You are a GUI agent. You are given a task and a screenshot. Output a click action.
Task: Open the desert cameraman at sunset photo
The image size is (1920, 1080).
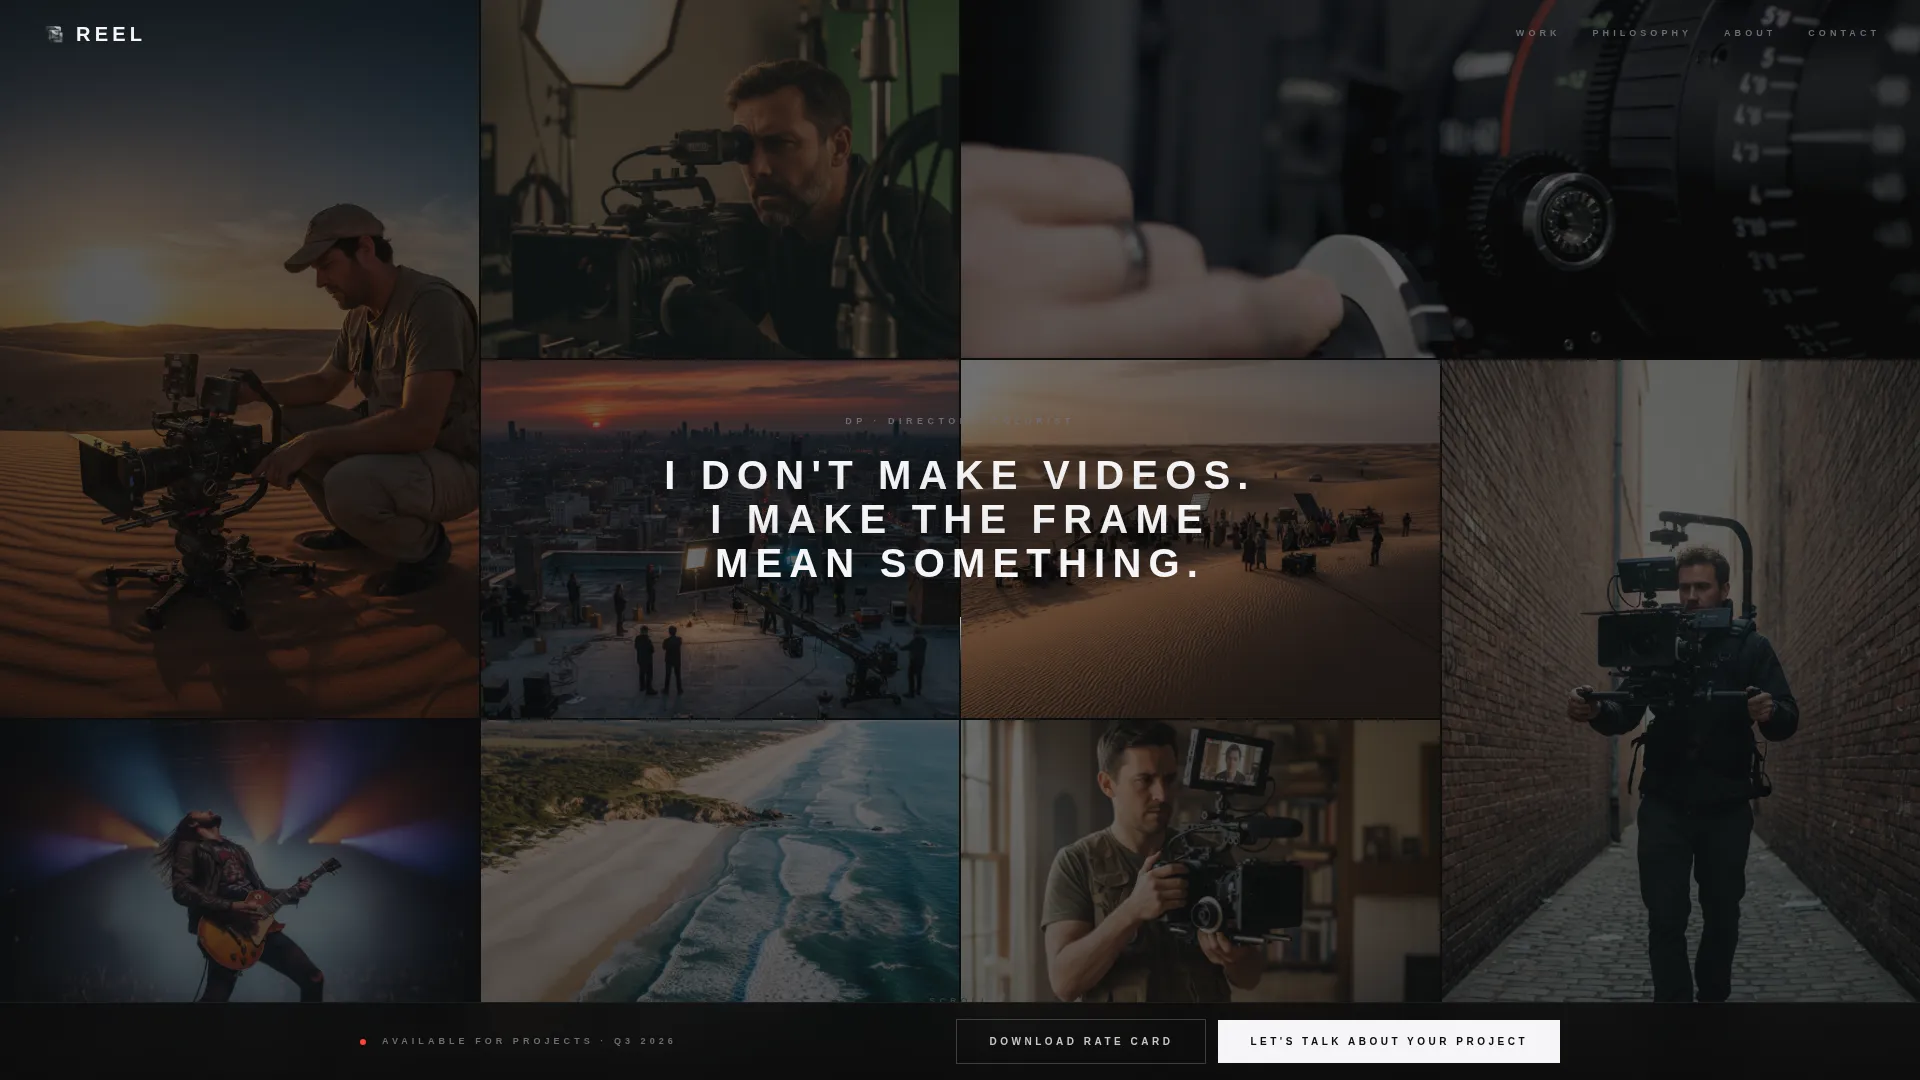[239, 358]
